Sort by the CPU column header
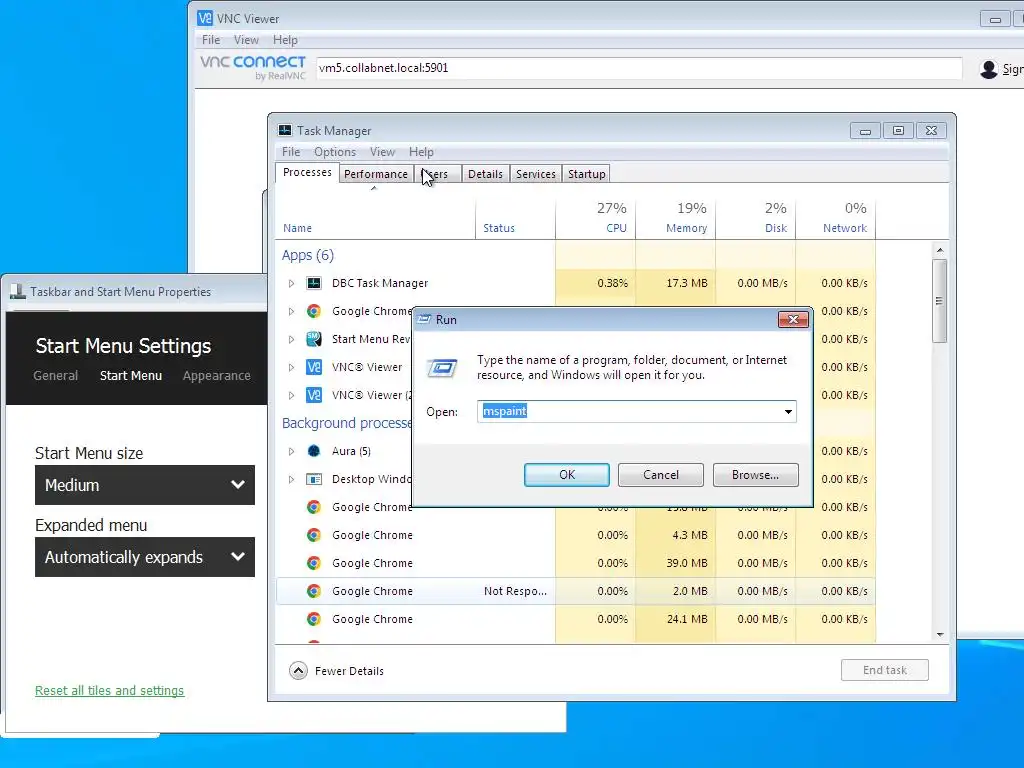This screenshot has height=768, width=1024. [596, 218]
